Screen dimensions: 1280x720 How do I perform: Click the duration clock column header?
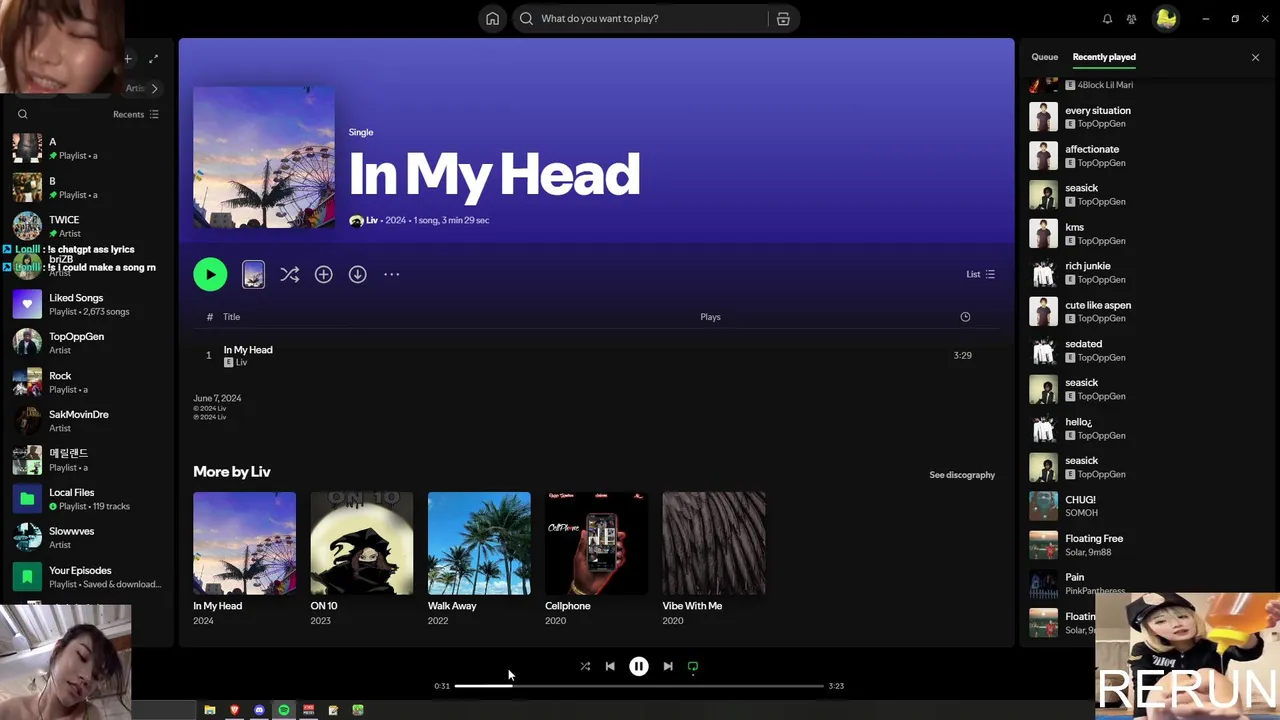[965, 317]
